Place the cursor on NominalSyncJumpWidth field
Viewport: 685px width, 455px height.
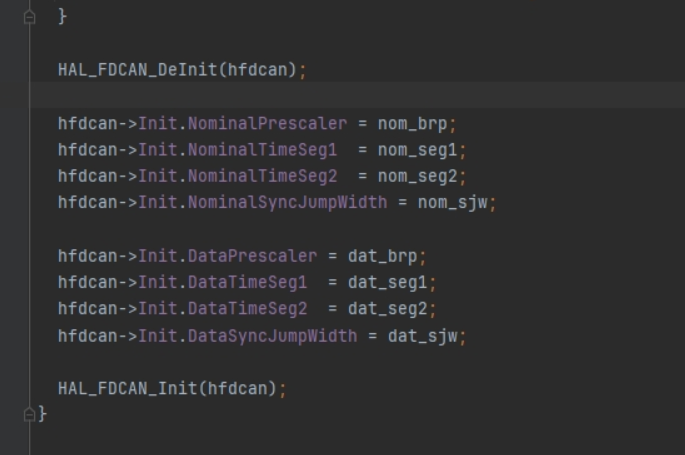(x=287, y=203)
